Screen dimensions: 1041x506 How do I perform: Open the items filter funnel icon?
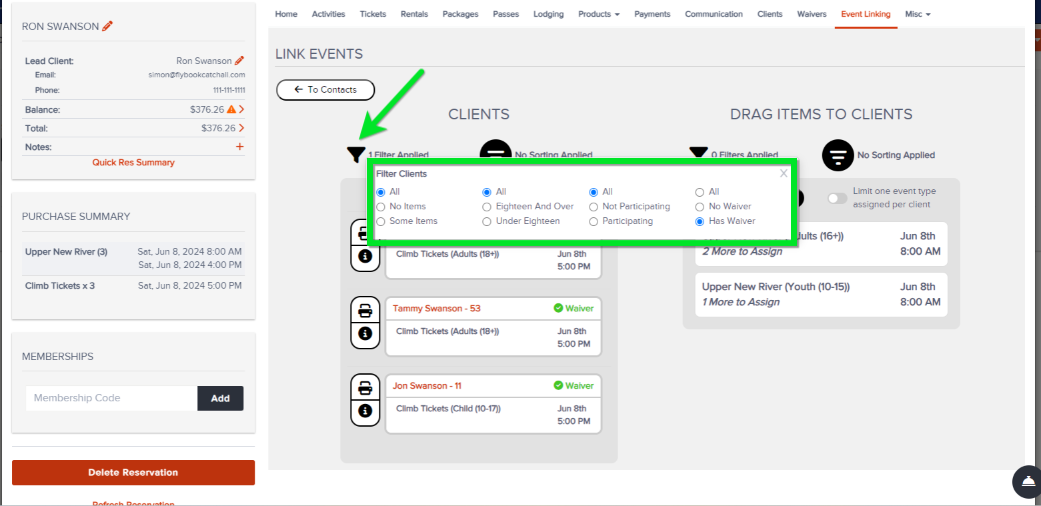[698, 153]
